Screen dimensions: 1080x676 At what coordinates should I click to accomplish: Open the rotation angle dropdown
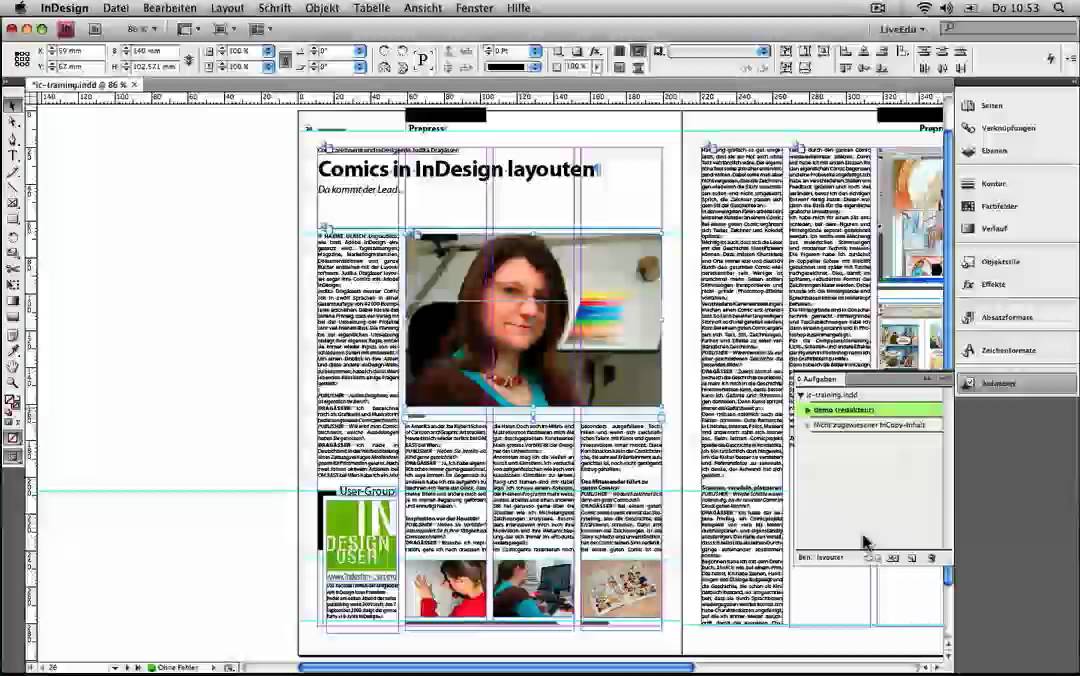click(360, 51)
